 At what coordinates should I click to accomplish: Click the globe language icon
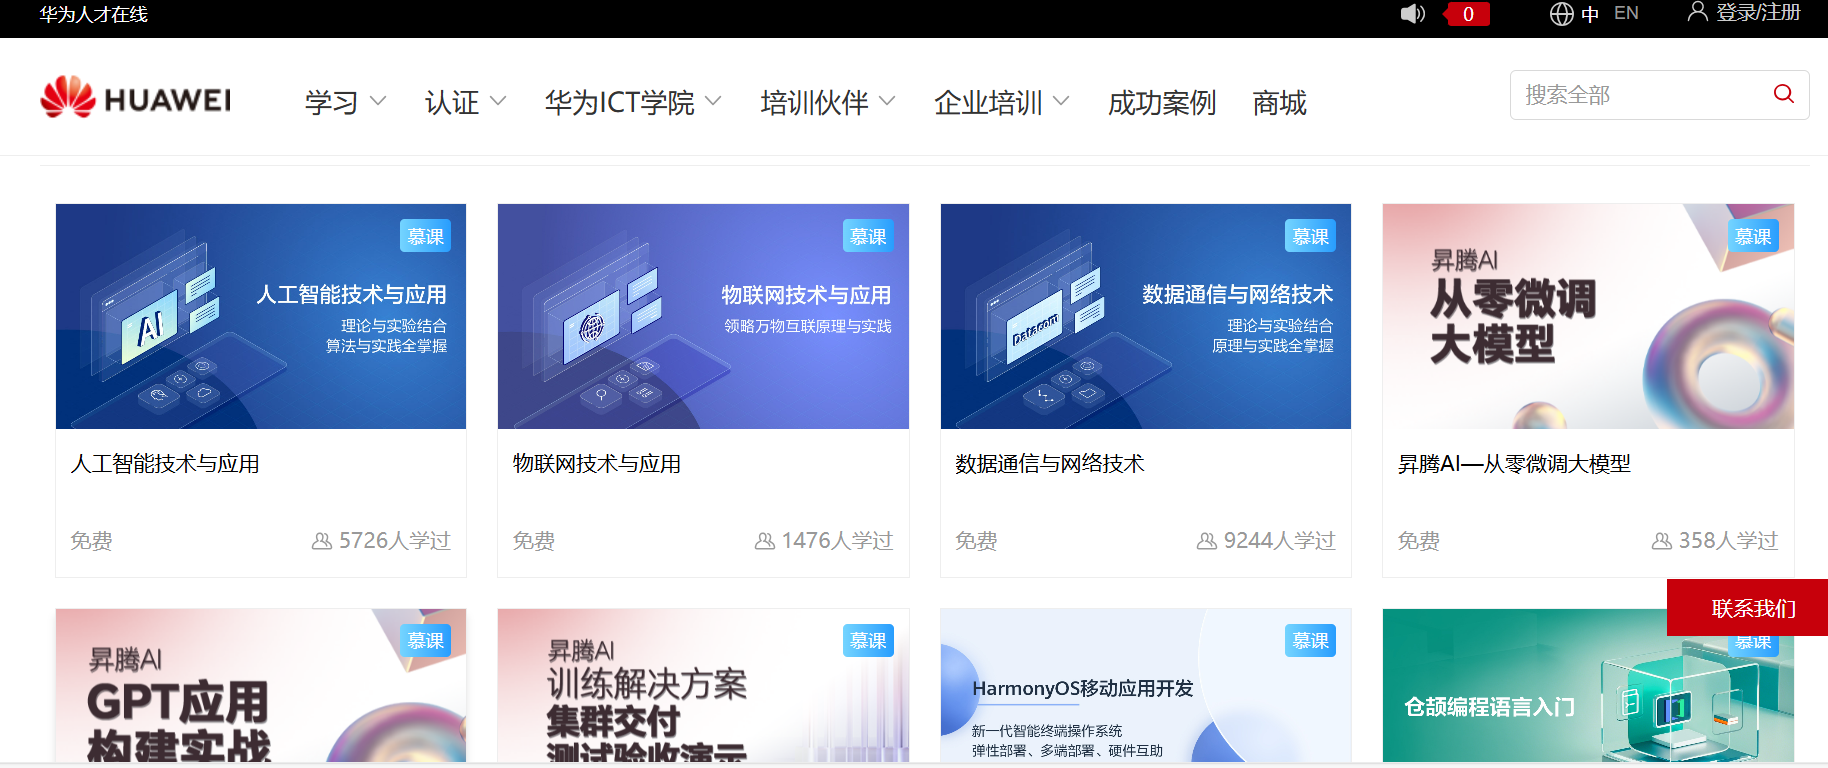point(1561,14)
